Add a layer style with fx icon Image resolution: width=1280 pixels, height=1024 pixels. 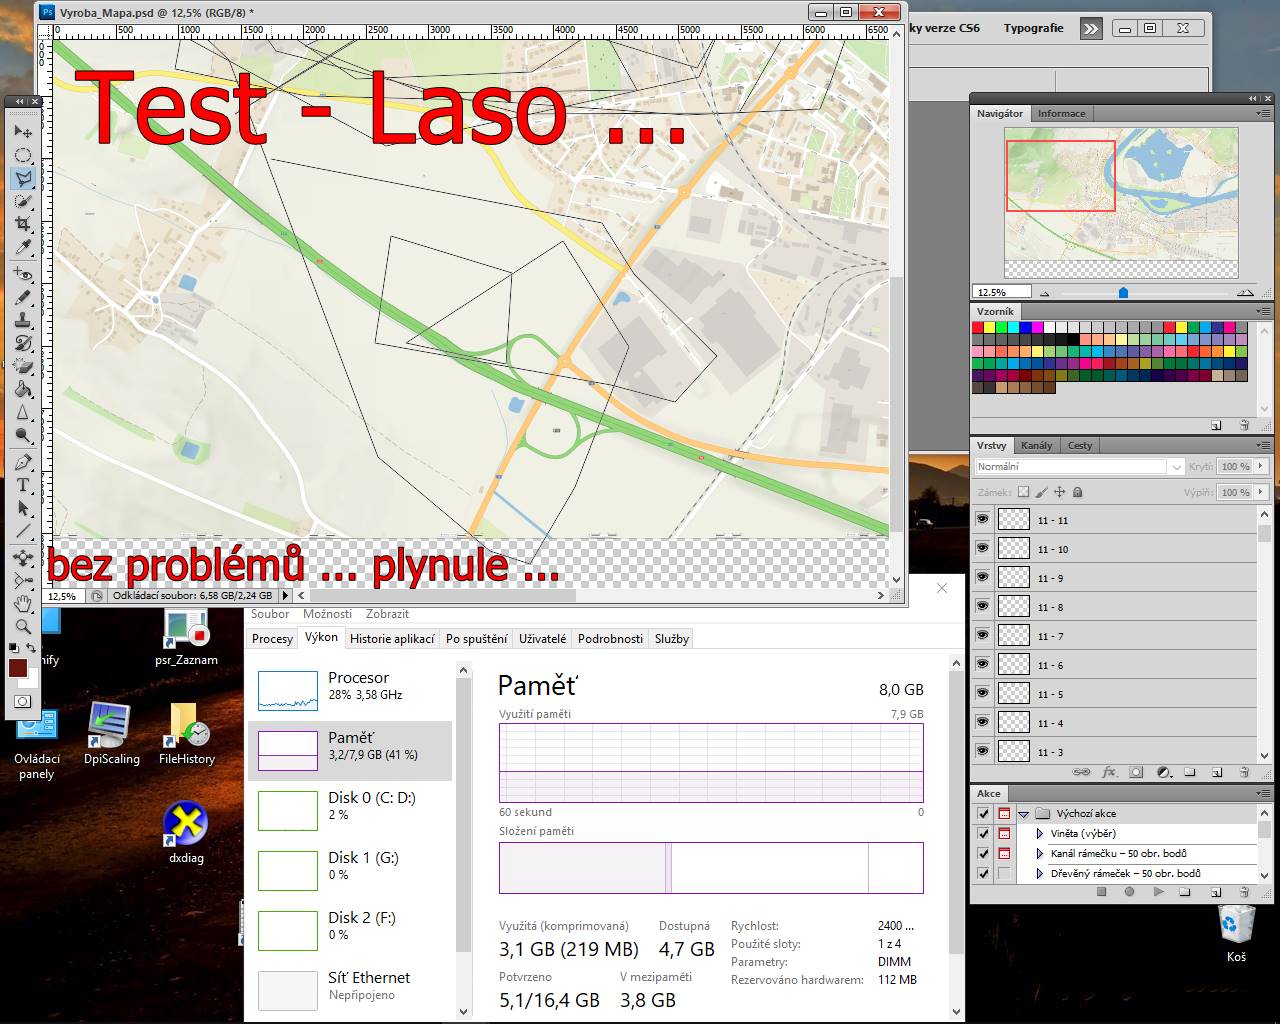click(1109, 772)
